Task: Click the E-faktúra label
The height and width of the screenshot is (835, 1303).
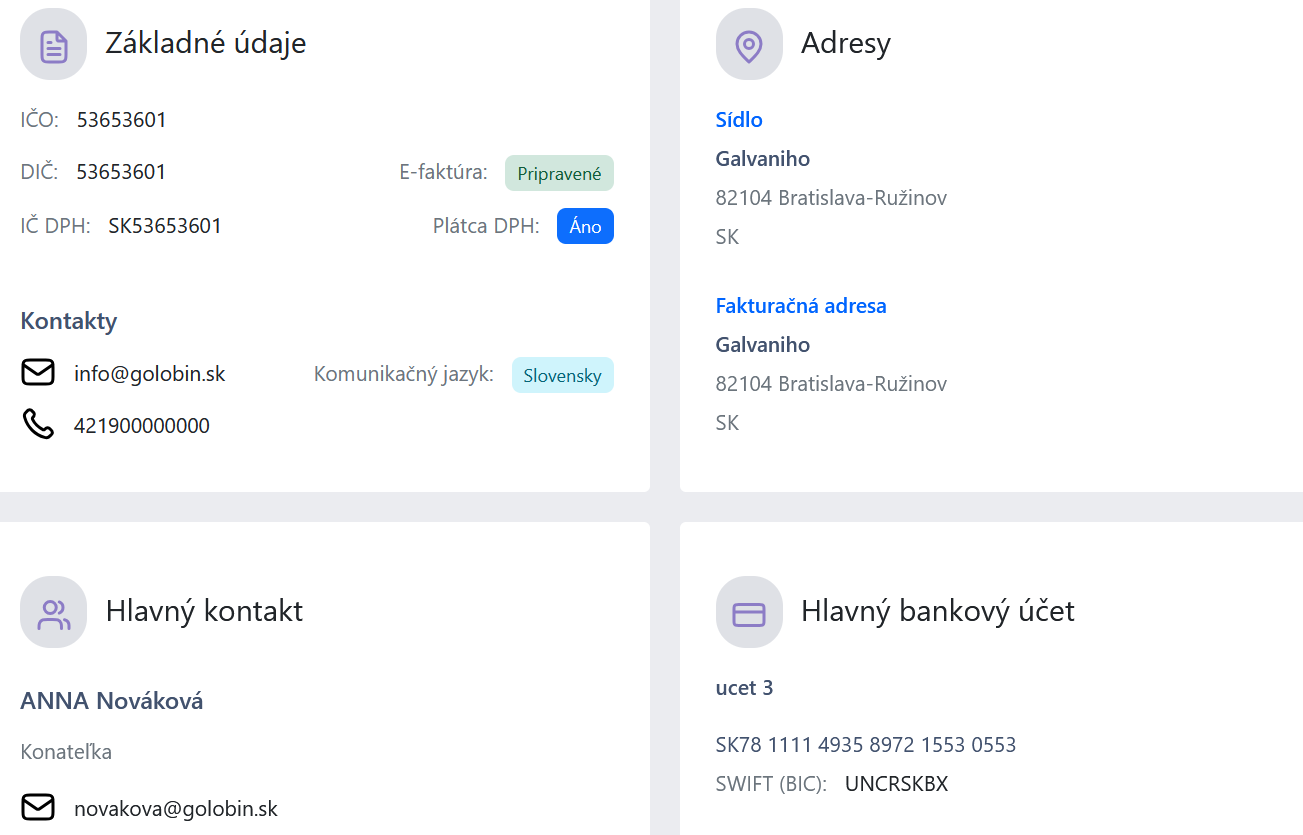Action: click(443, 172)
